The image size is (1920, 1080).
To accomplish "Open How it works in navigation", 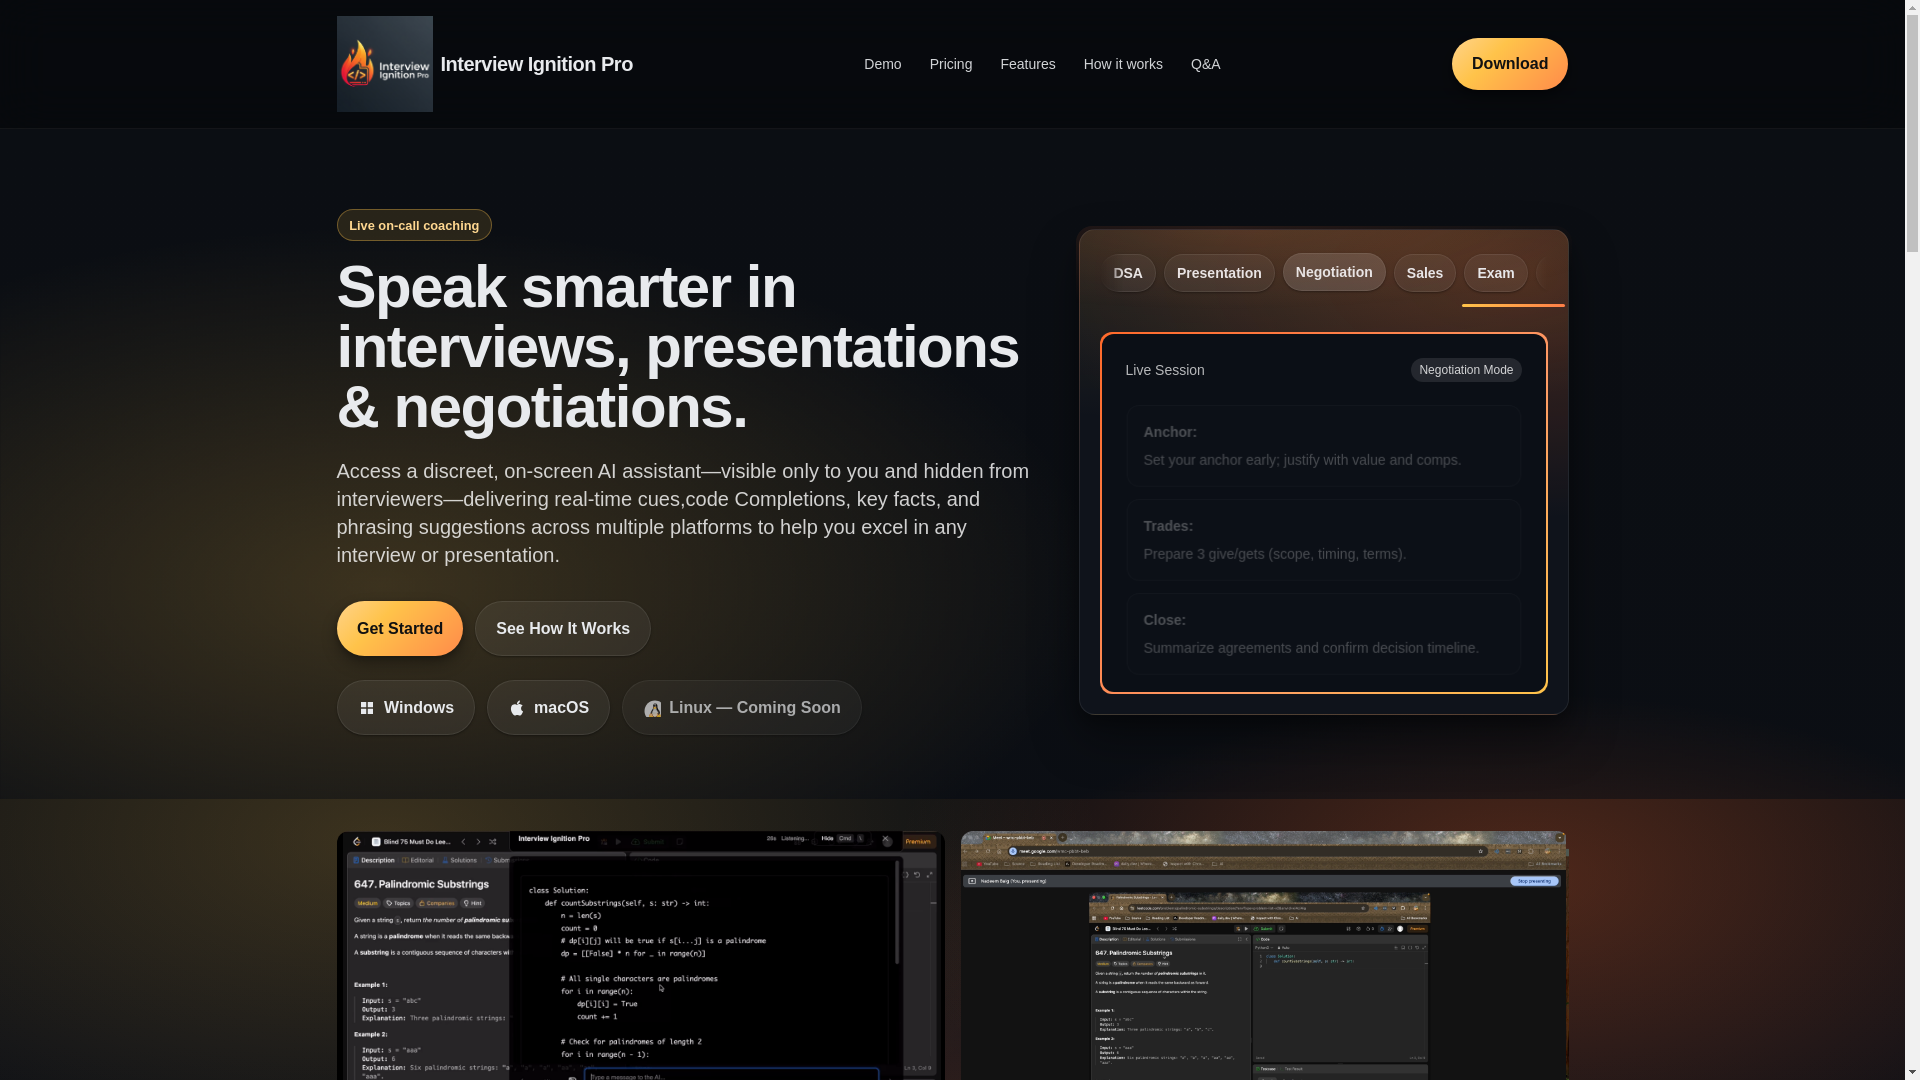I will (1123, 64).
